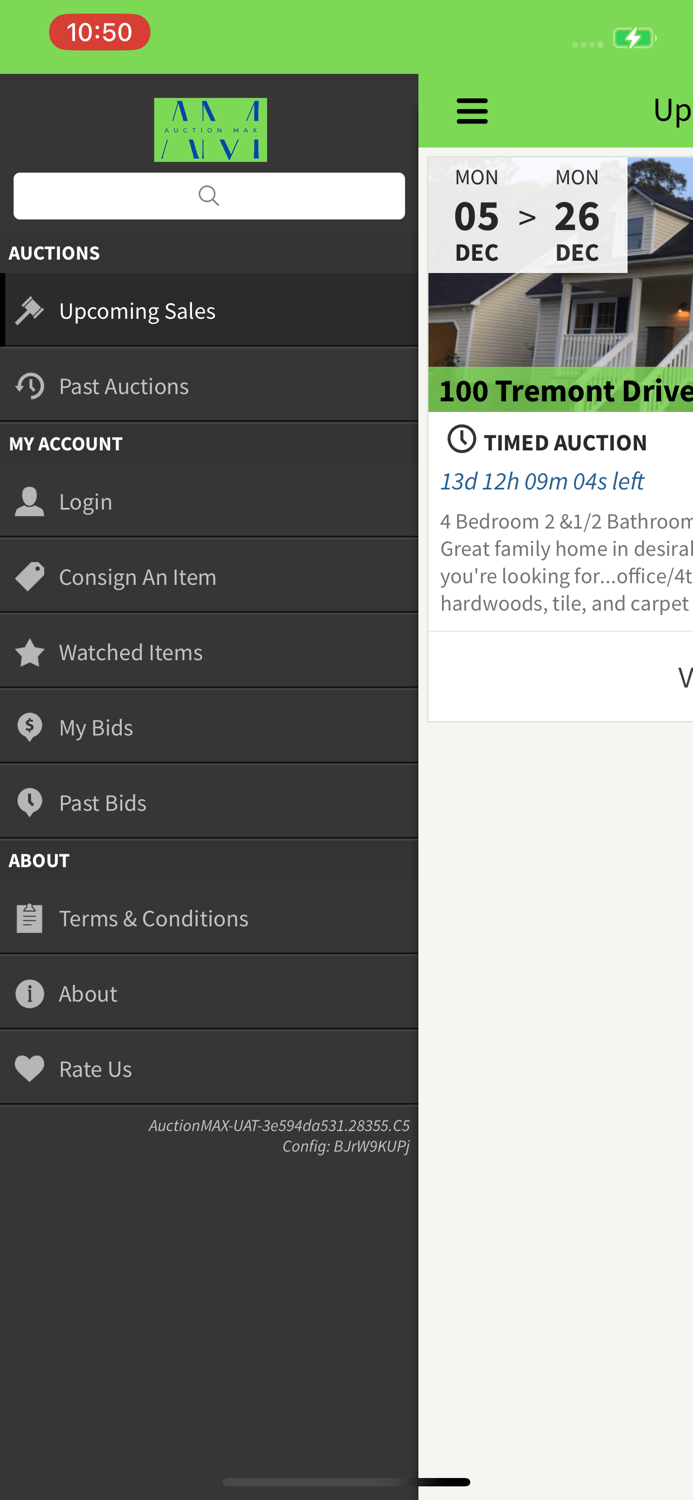The height and width of the screenshot is (1500, 693).
Task: Select Upcoming Sales from the sidebar menu
Action: (137, 310)
